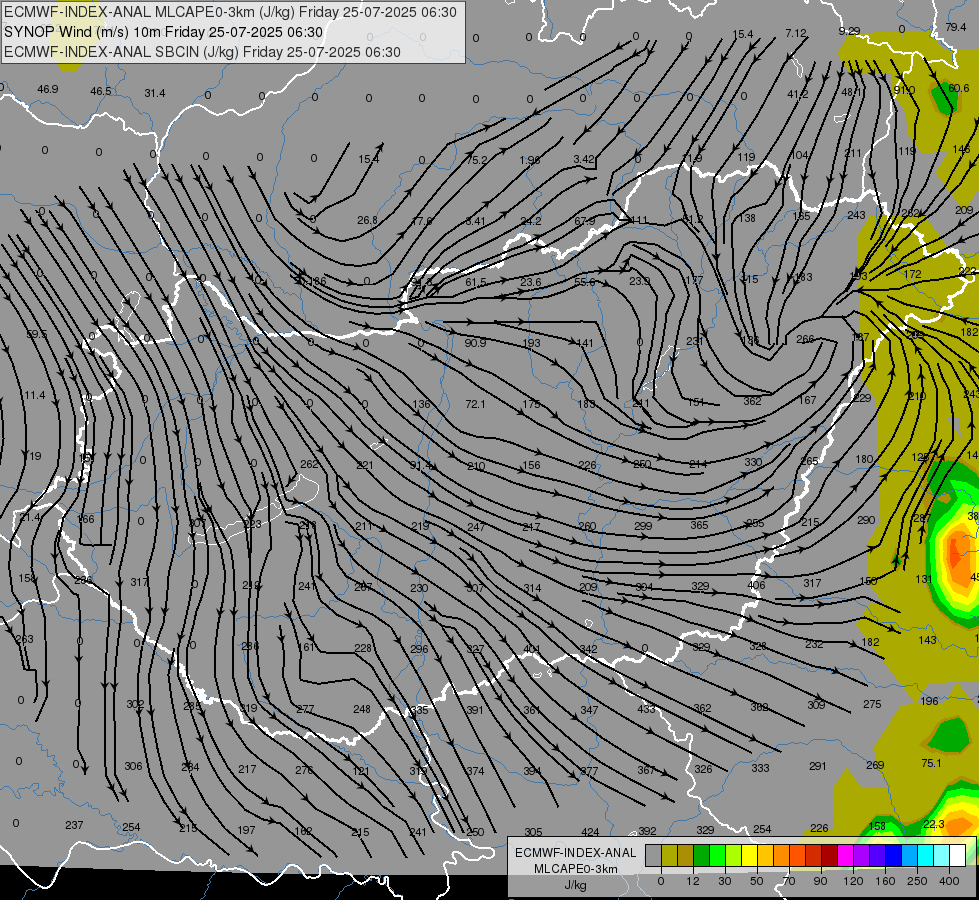This screenshot has height=900, width=979.
Task: Click the legend tick label 12
Action: 692,881
